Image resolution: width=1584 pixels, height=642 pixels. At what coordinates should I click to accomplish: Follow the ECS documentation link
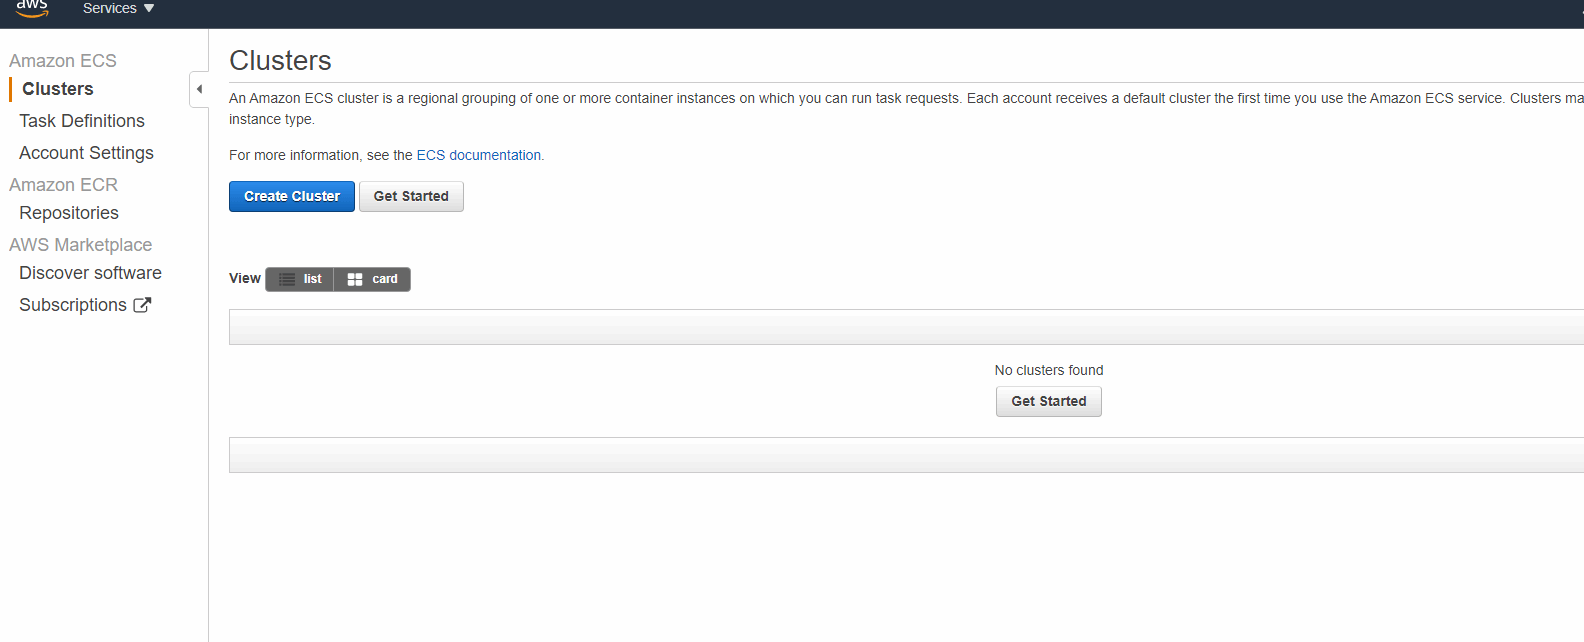(x=478, y=155)
